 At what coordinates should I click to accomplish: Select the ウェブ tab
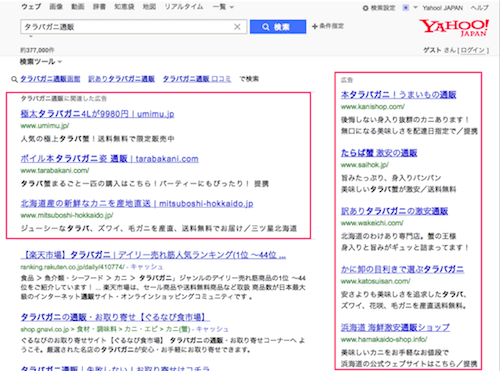pos(31,7)
